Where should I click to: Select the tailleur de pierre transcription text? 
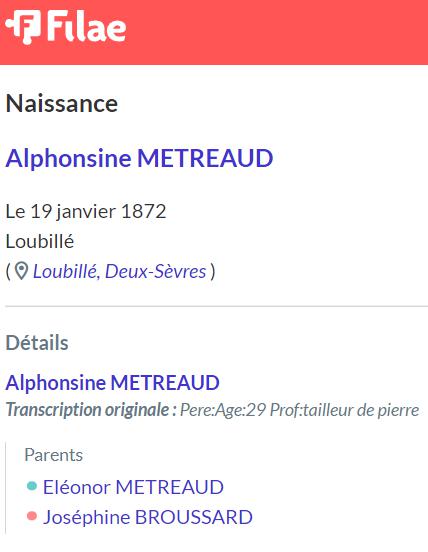(x=361, y=410)
